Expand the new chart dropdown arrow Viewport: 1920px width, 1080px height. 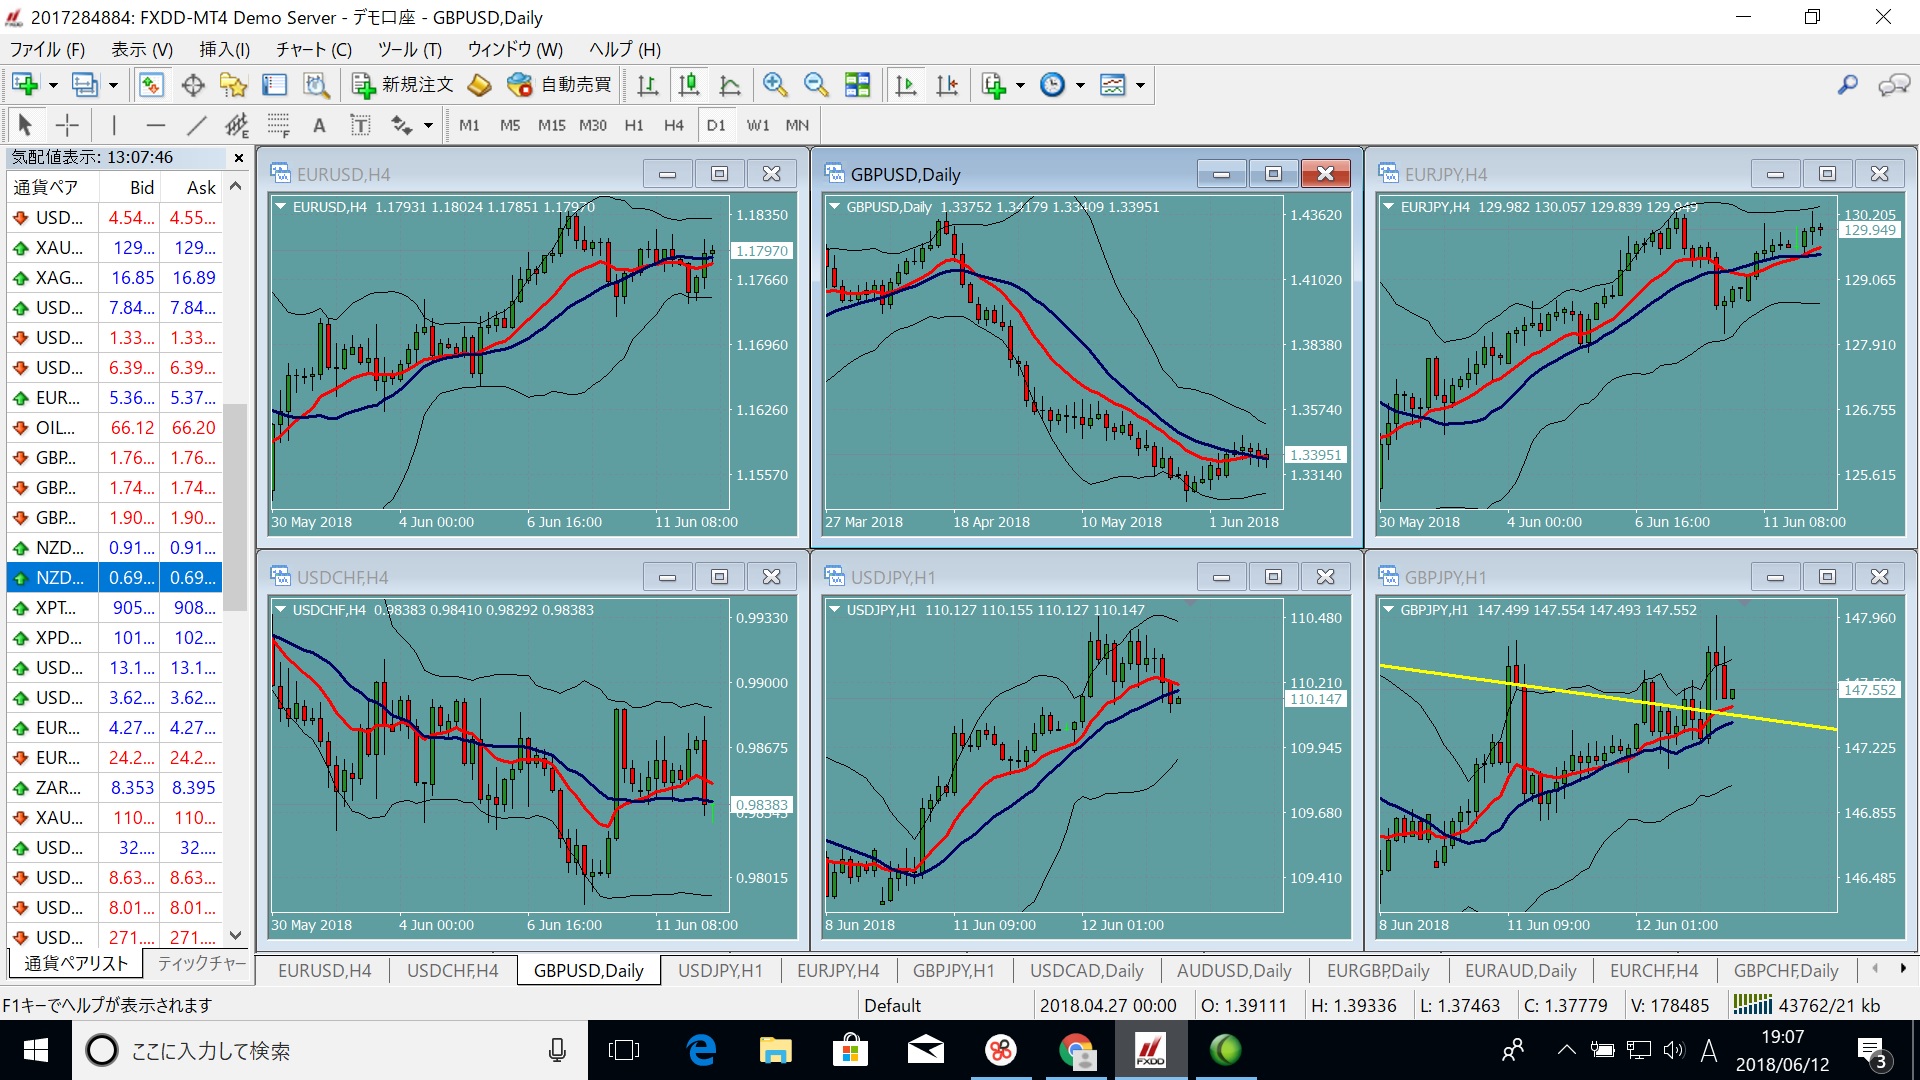pos(53,86)
